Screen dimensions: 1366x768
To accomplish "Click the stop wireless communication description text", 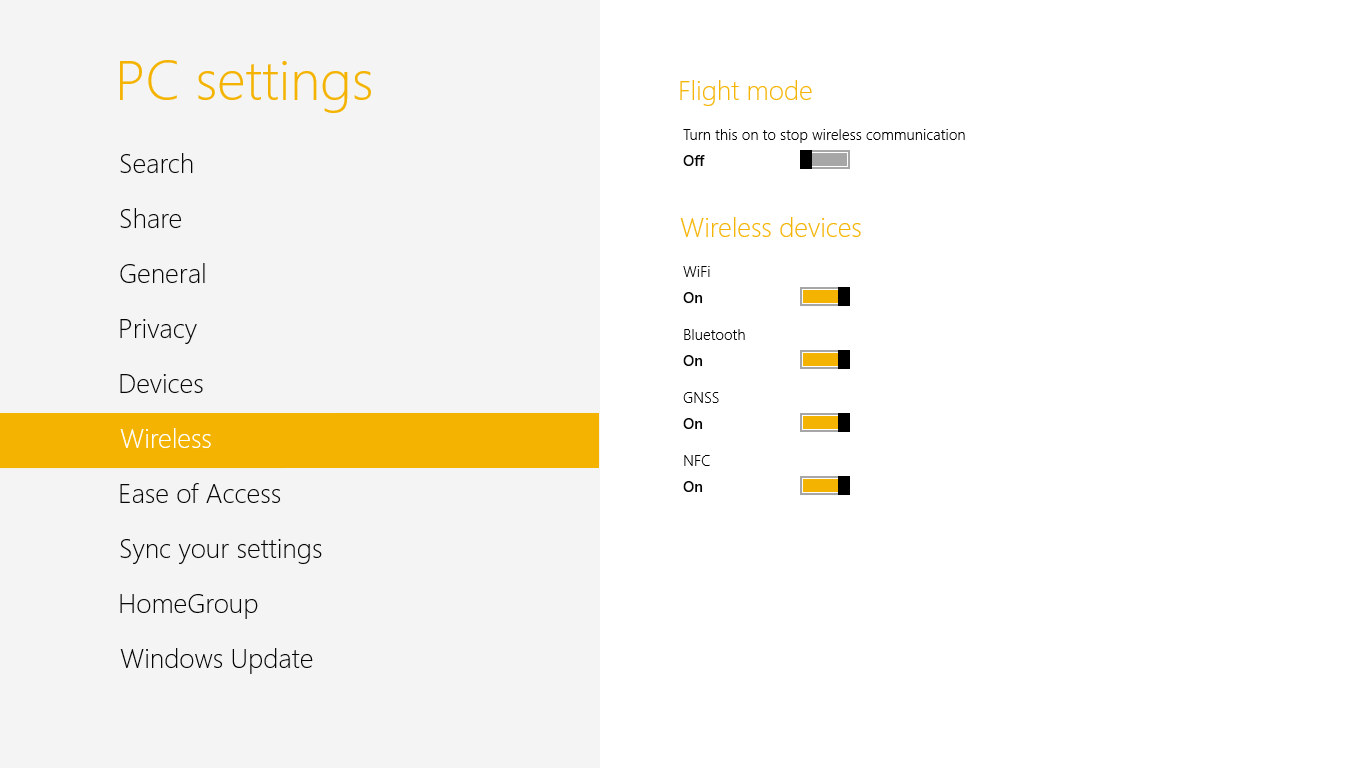I will [x=824, y=135].
